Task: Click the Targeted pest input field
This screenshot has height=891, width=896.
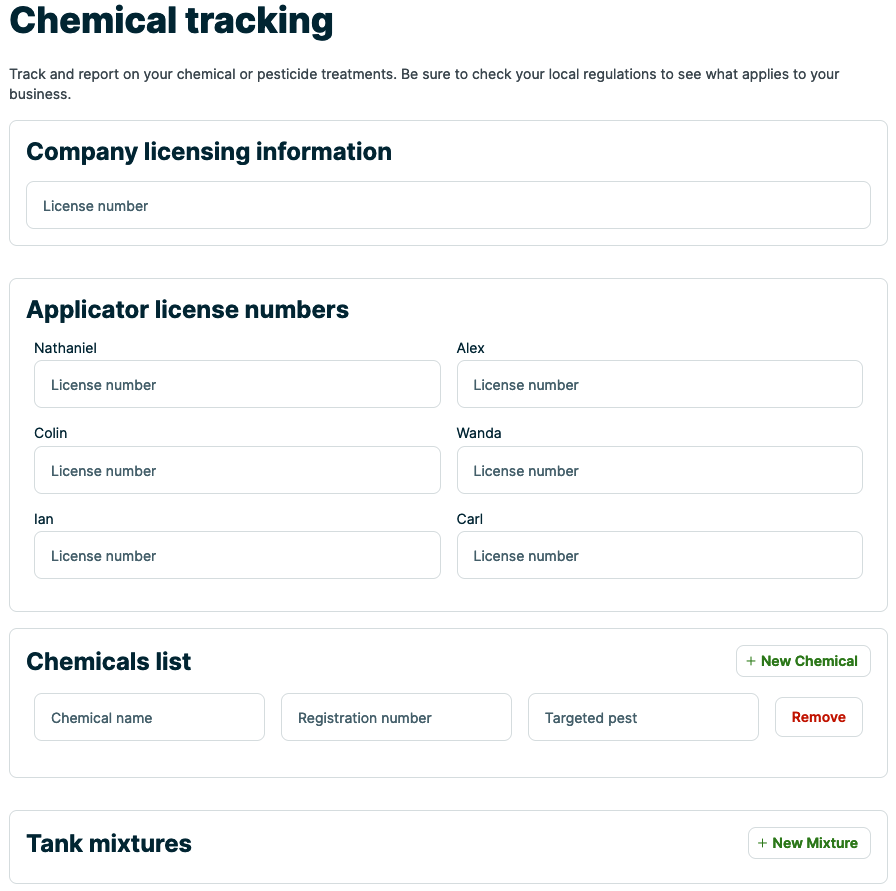Action: (x=643, y=717)
